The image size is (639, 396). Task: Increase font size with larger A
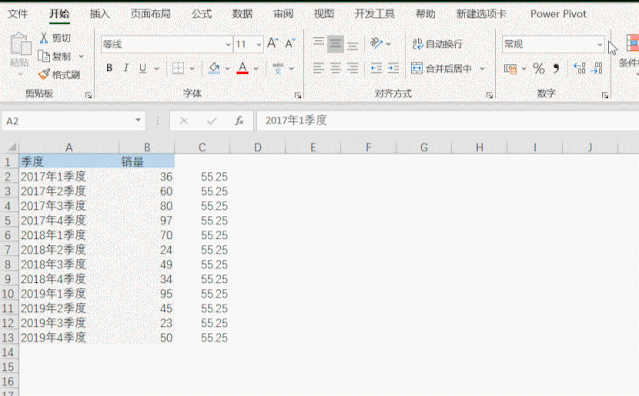[x=273, y=43]
